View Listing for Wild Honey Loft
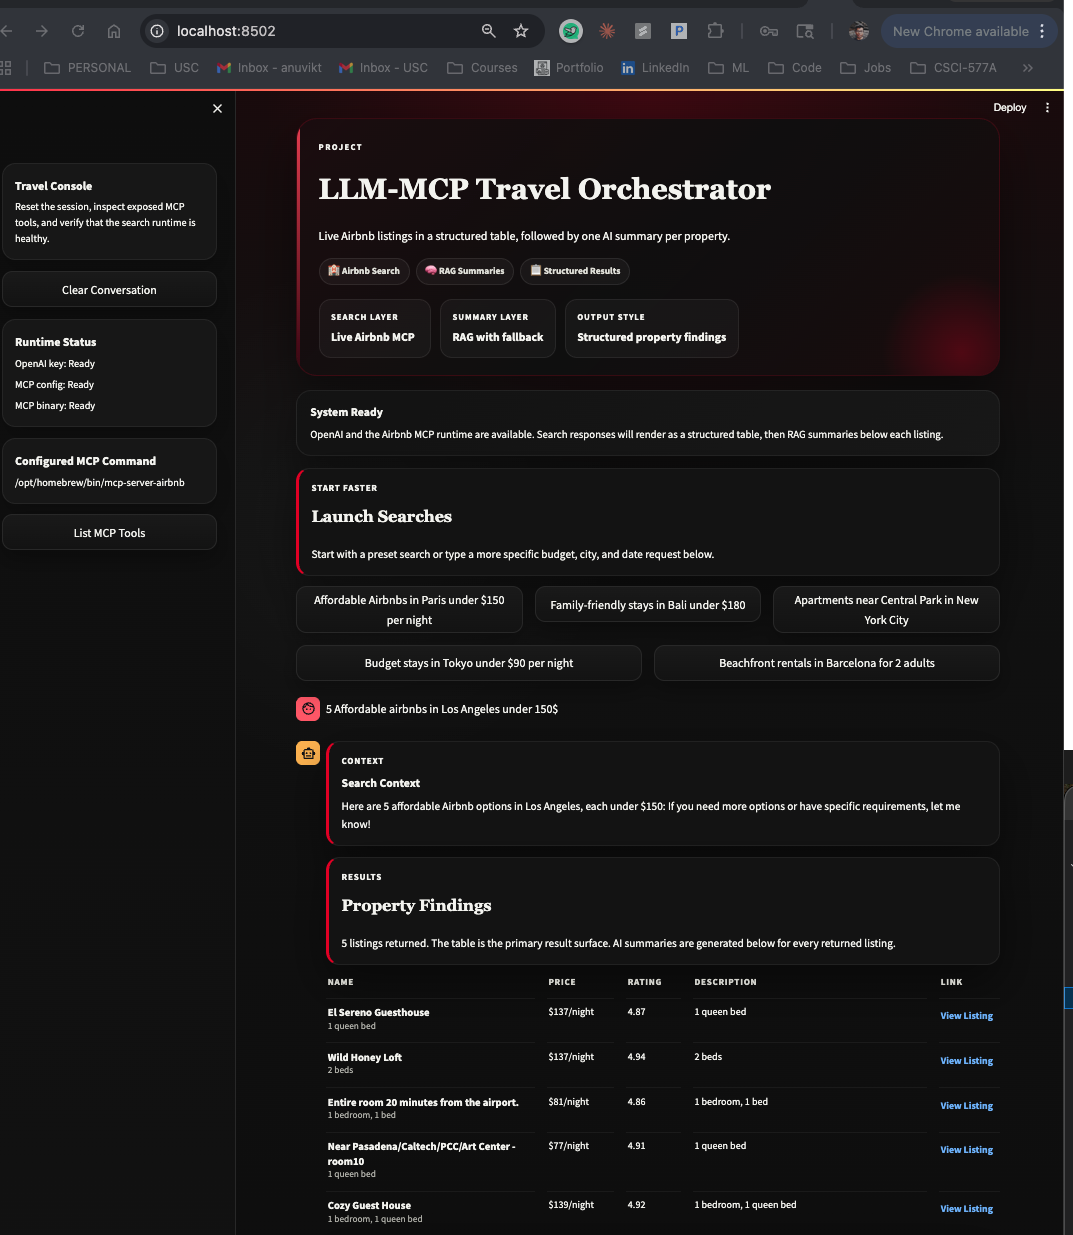Image resolution: width=1073 pixels, height=1235 pixels. point(966,1061)
